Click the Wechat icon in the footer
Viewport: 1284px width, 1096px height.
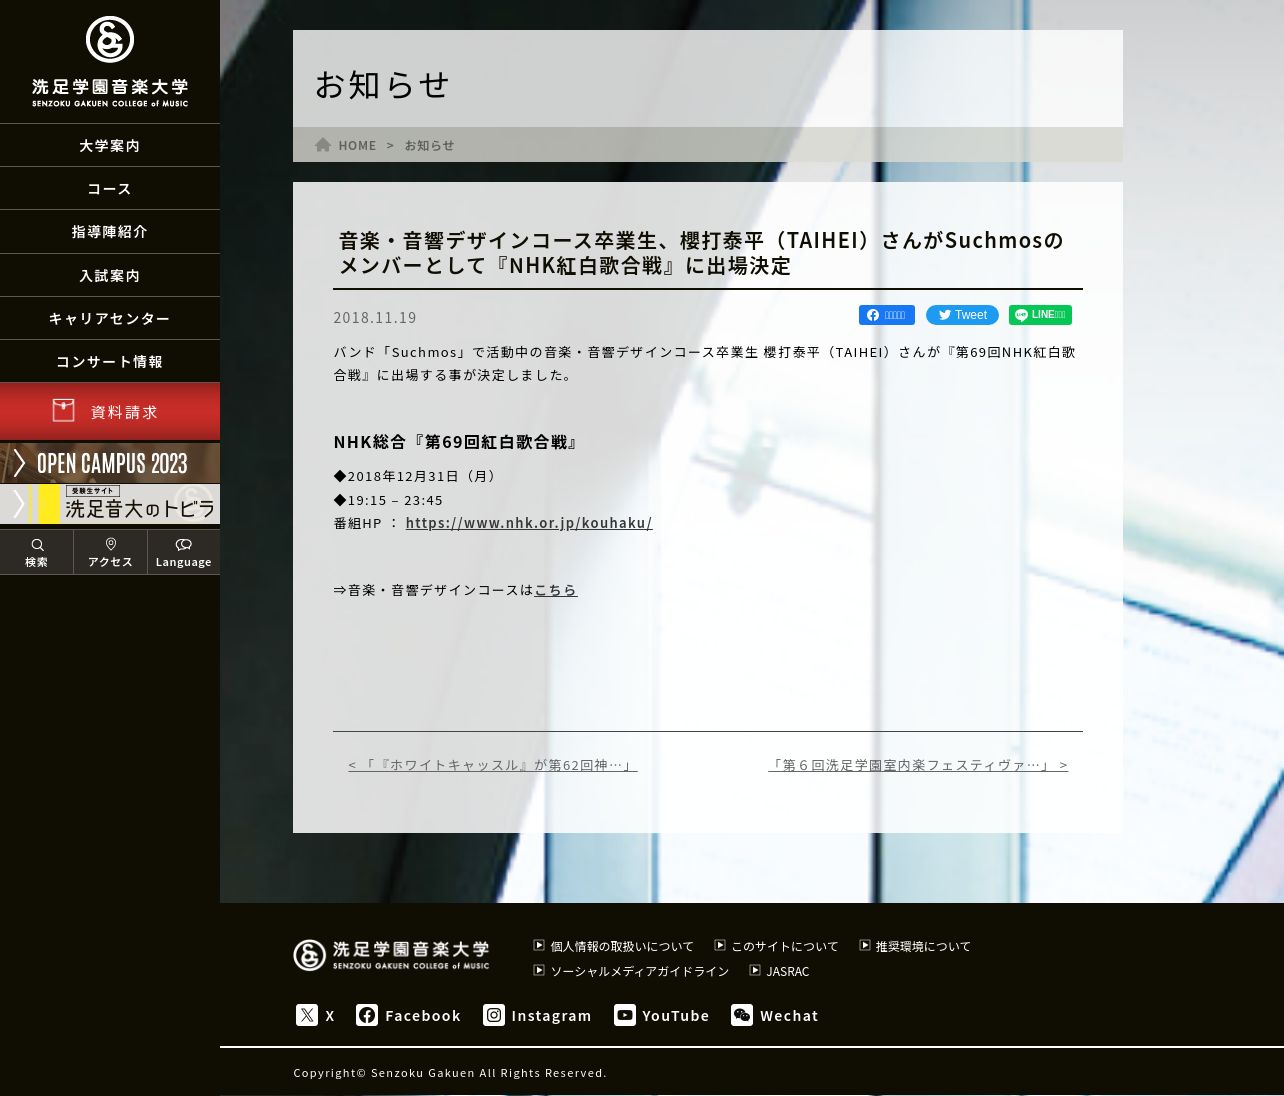(x=742, y=1015)
